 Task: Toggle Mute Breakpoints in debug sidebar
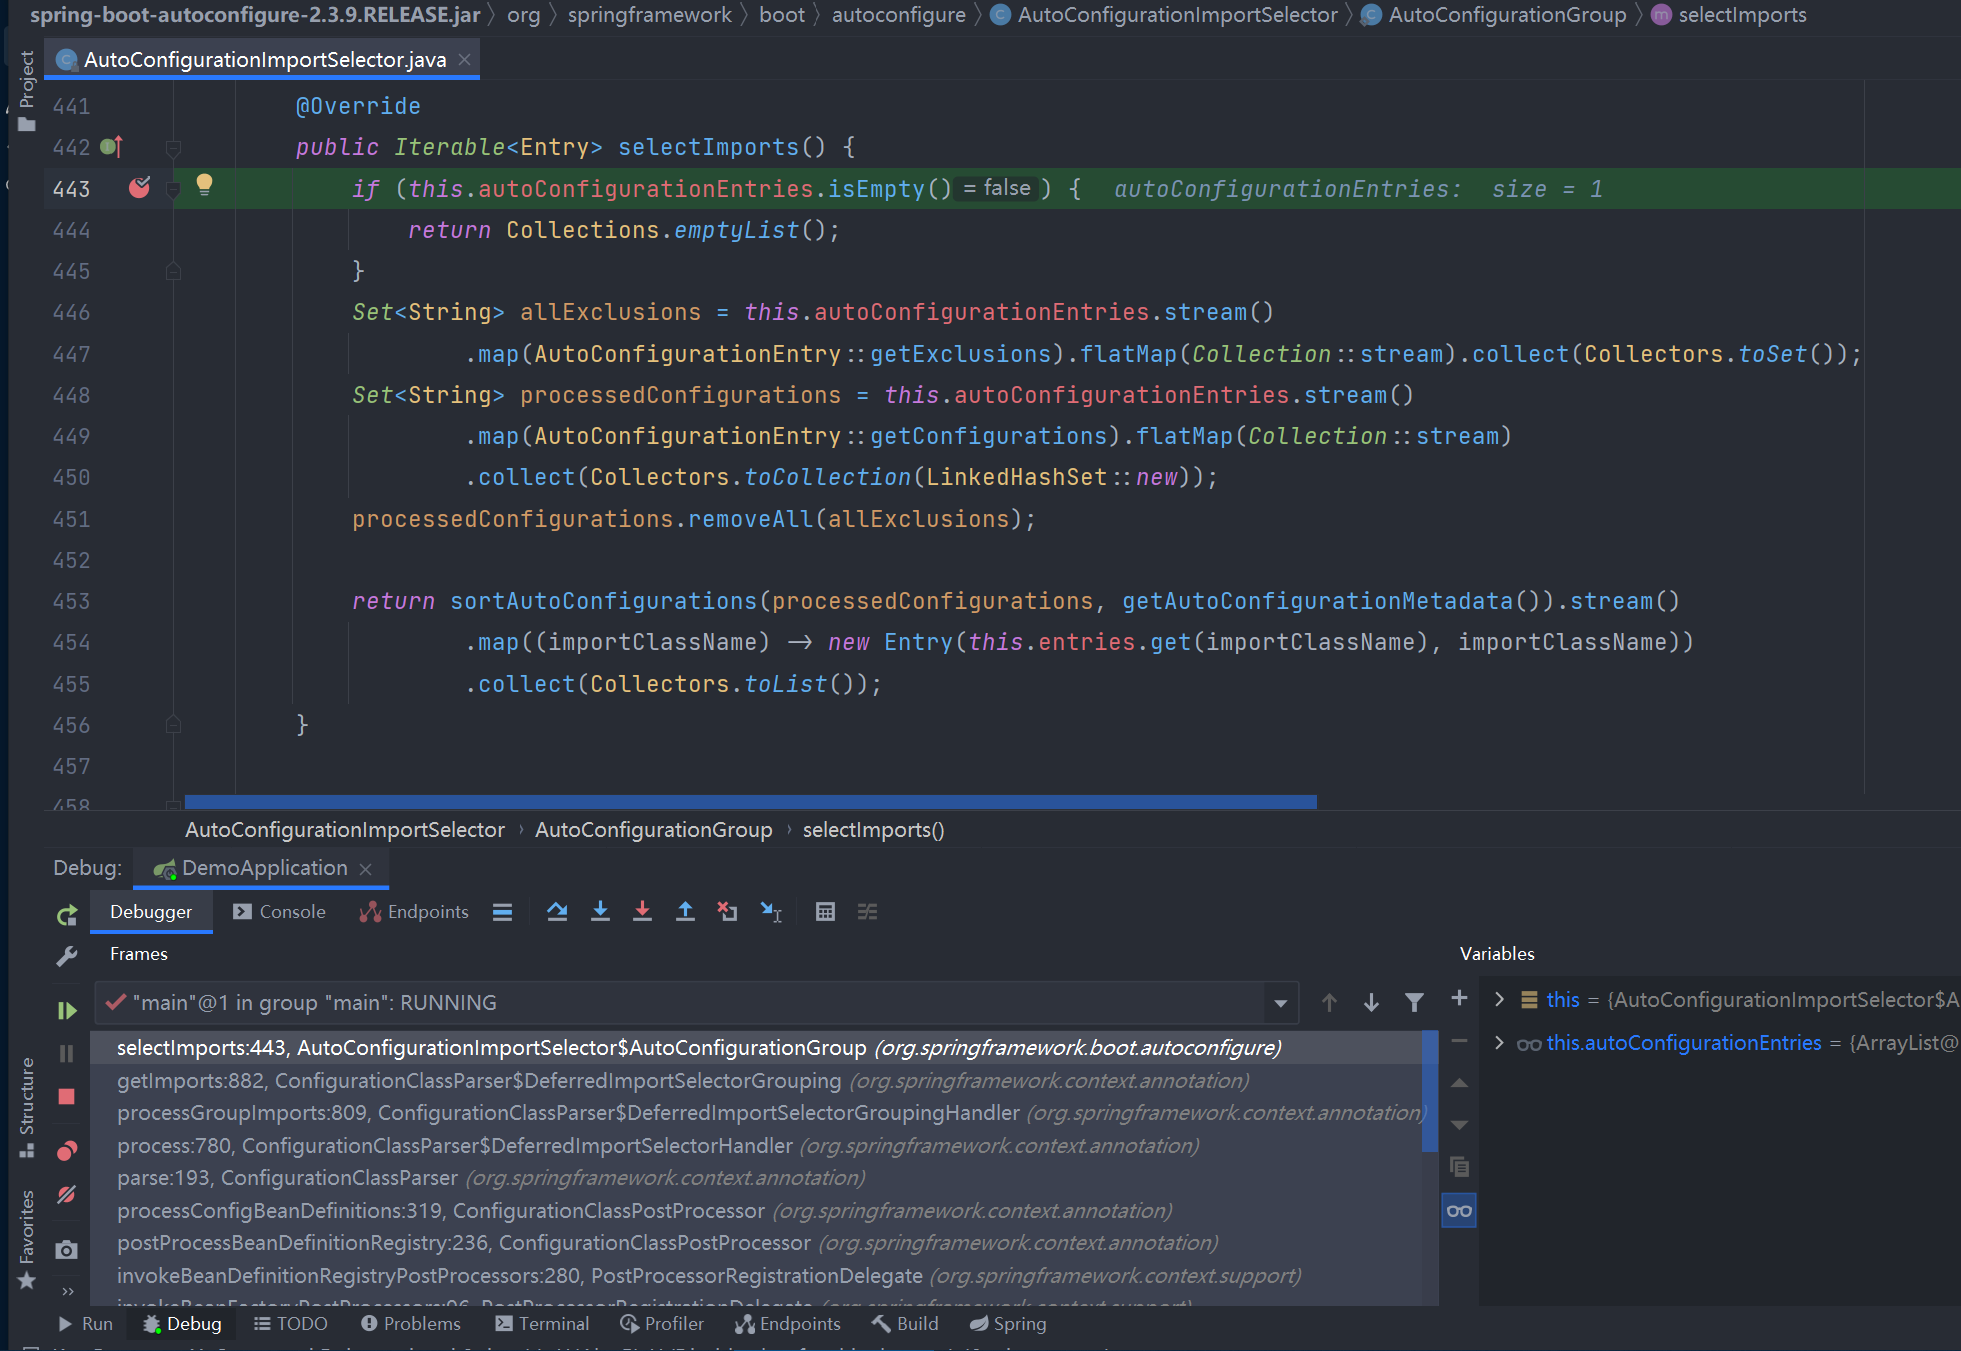(x=67, y=1194)
